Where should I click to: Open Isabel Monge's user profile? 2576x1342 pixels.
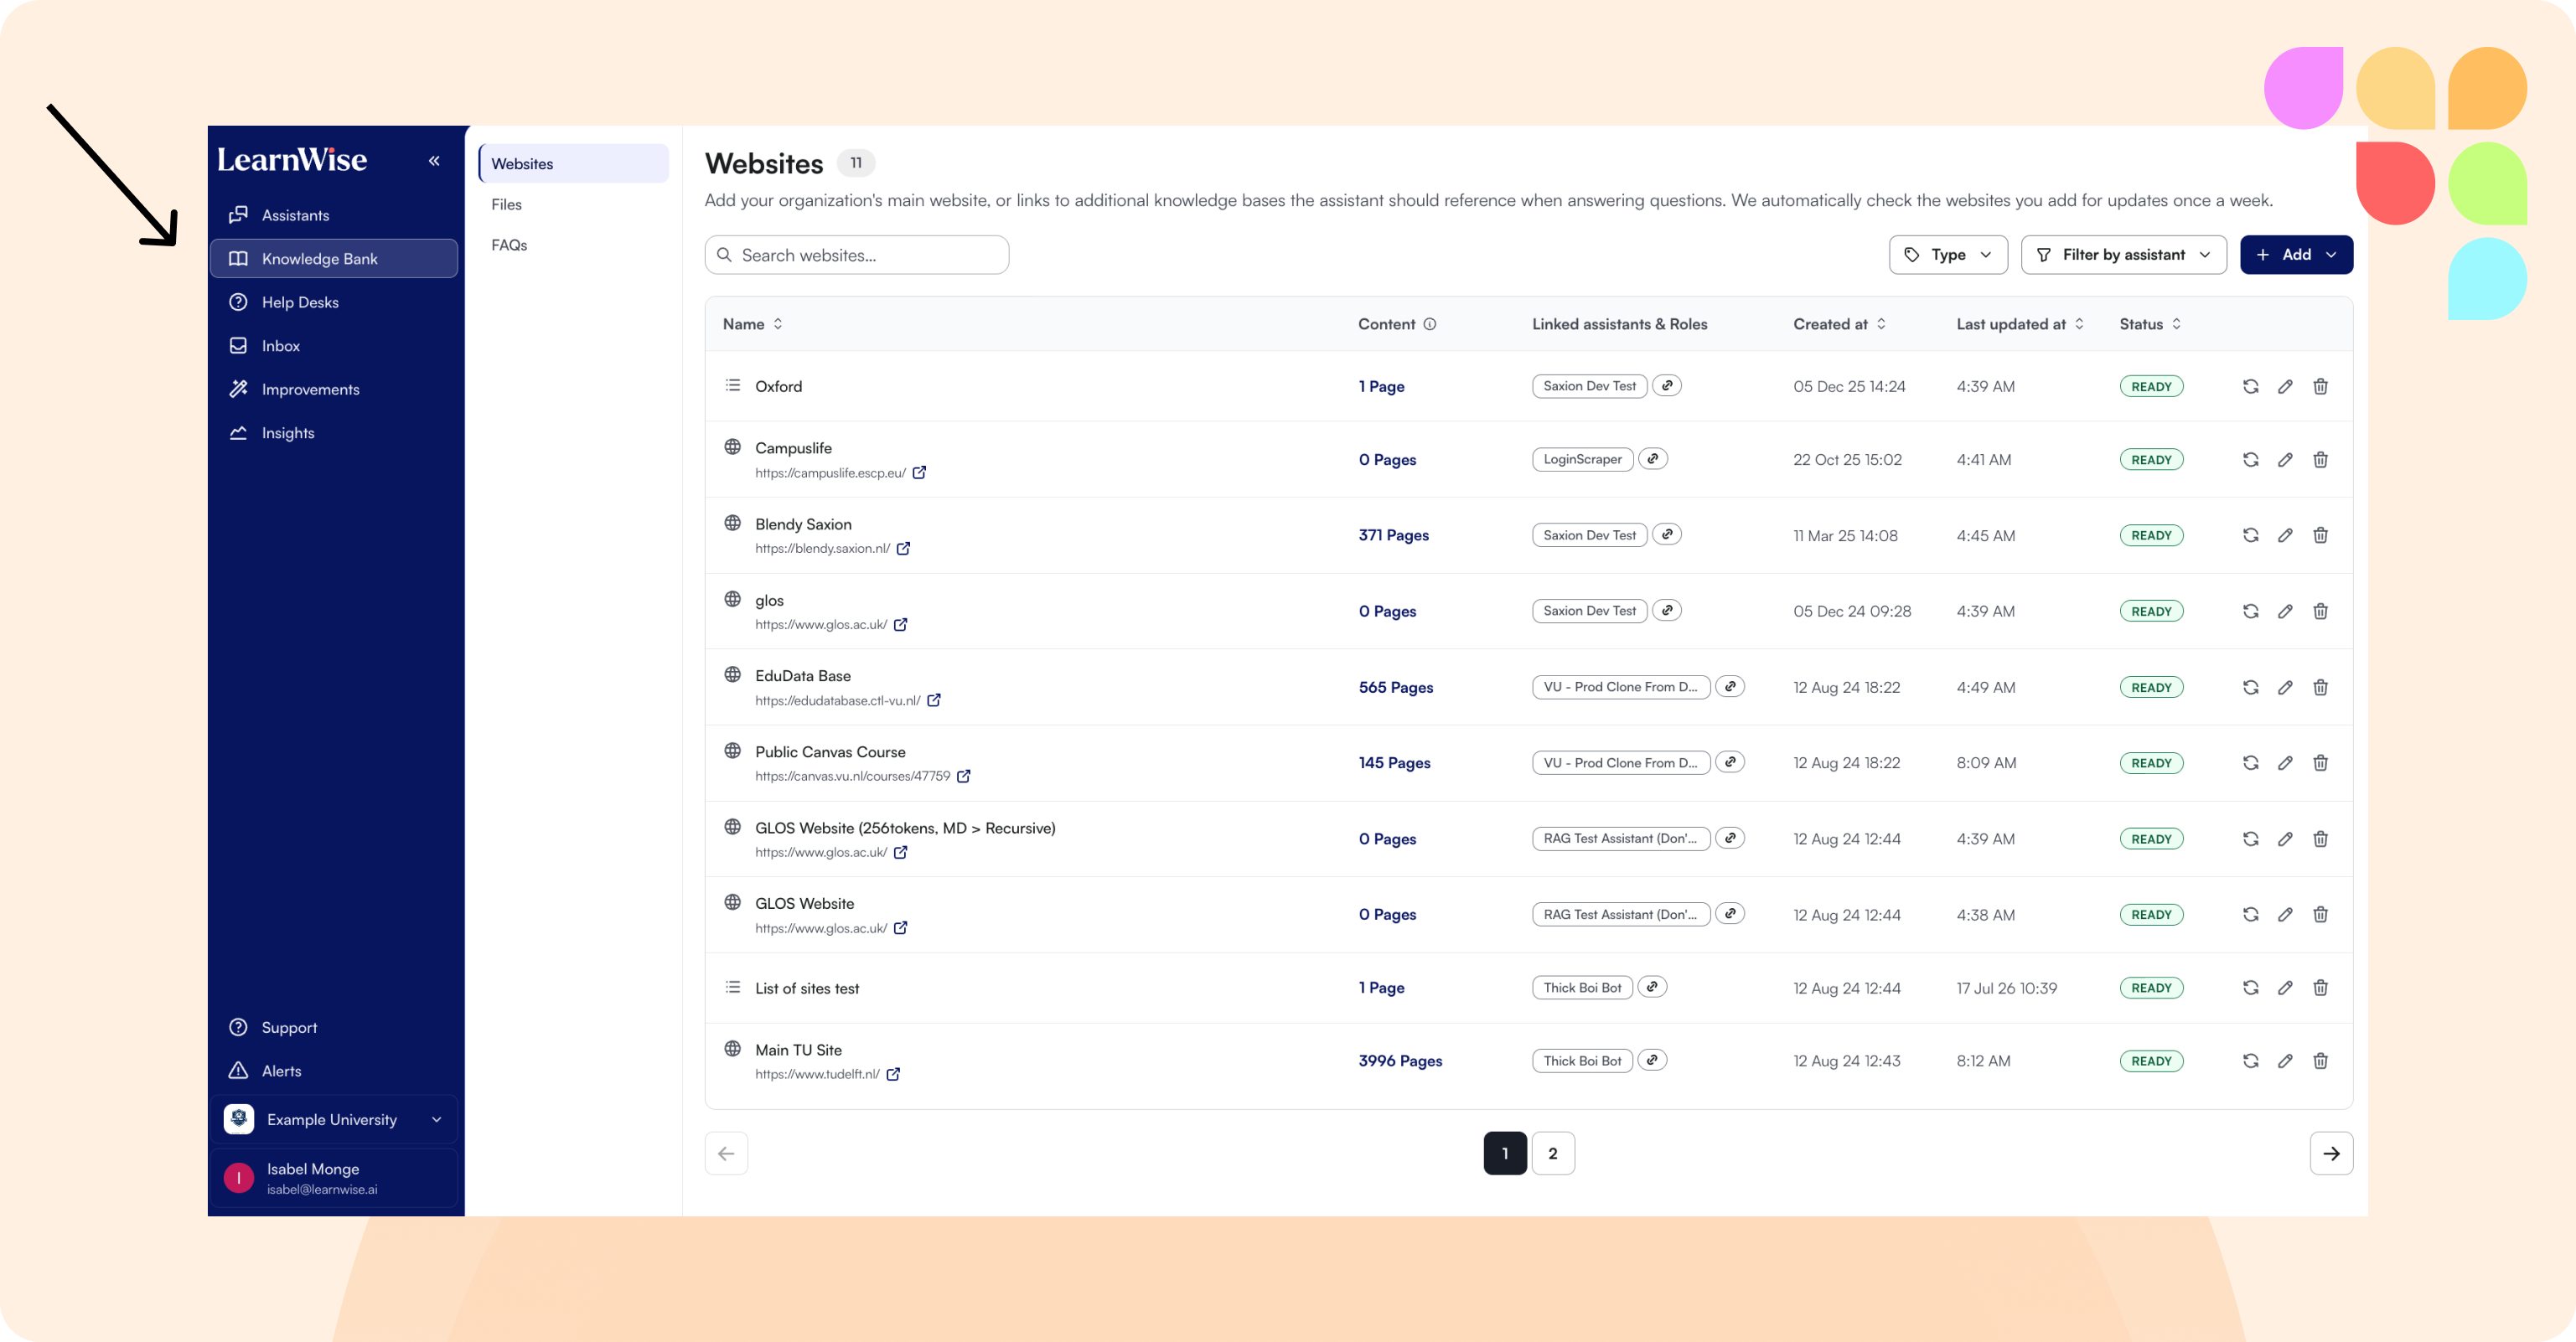[x=334, y=1178]
